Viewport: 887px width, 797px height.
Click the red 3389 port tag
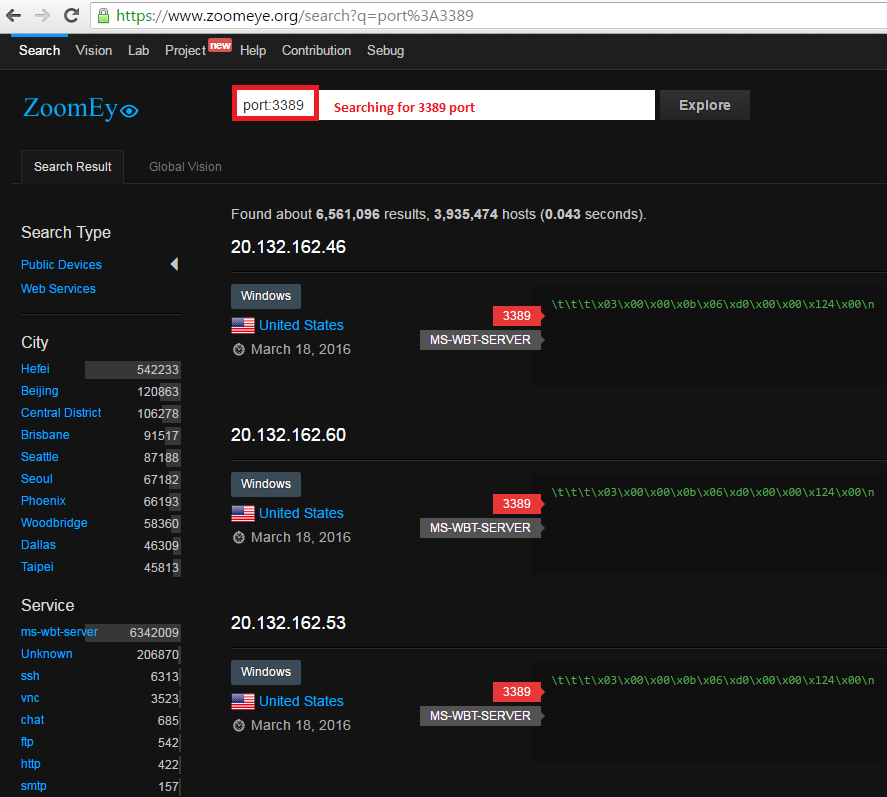point(516,315)
